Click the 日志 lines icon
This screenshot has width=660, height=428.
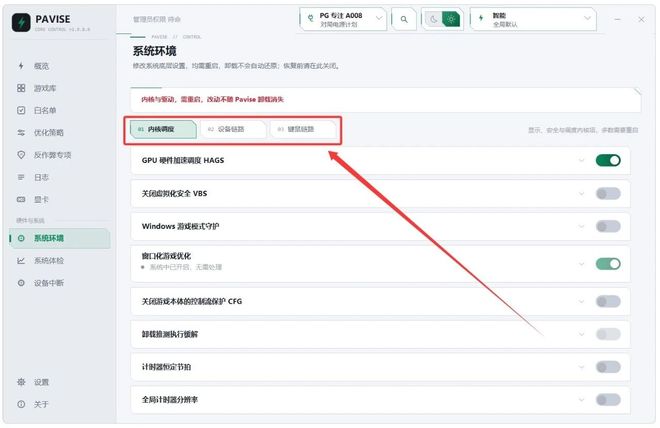[21, 177]
